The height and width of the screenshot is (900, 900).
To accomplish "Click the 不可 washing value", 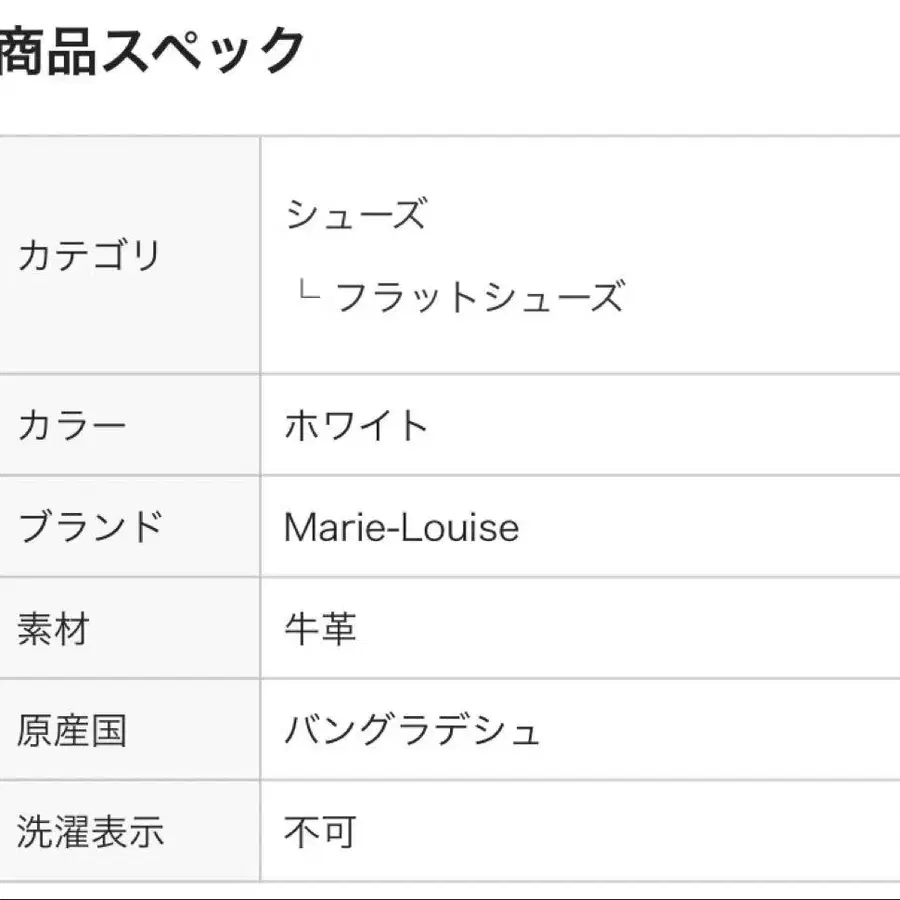I will coord(320,831).
